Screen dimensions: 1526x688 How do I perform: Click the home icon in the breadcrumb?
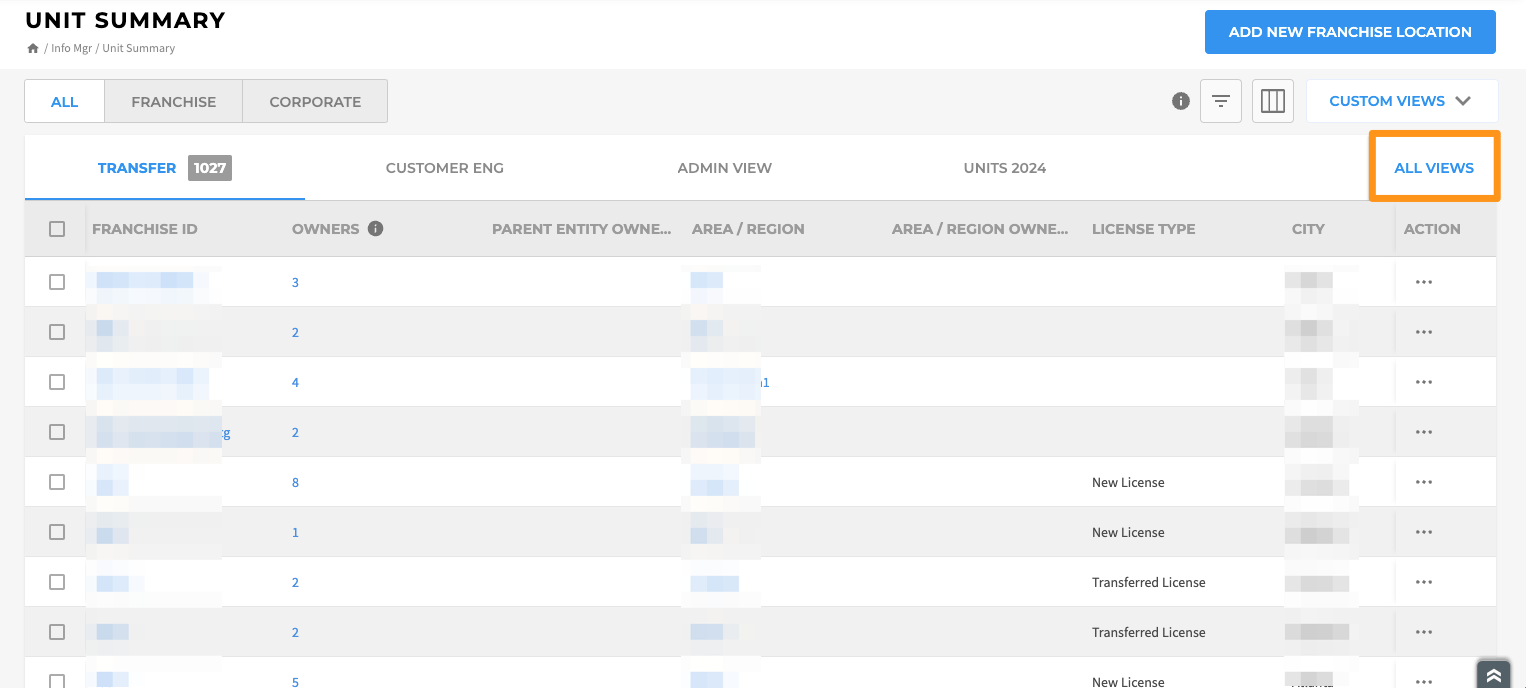[x=33, y=47]
